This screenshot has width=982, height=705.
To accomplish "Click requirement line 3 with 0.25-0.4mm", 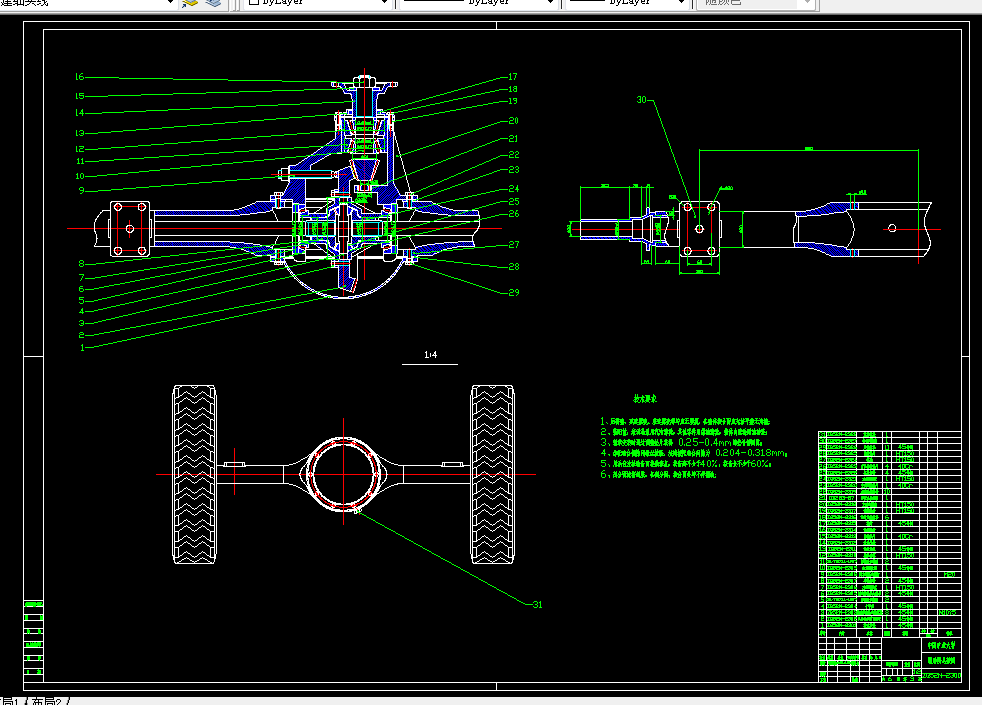I will (681, 443).
